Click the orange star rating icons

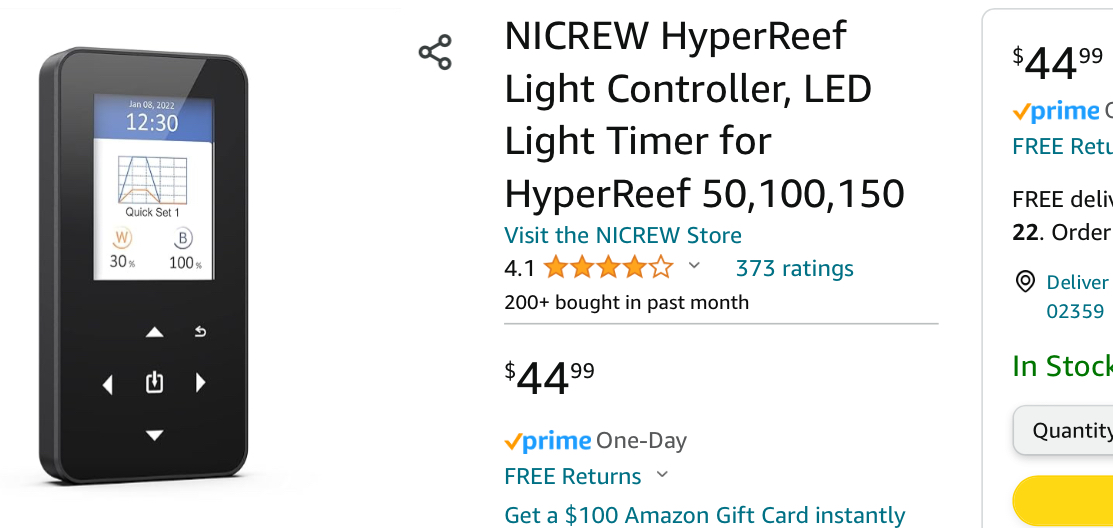click(x=608, y=268)
